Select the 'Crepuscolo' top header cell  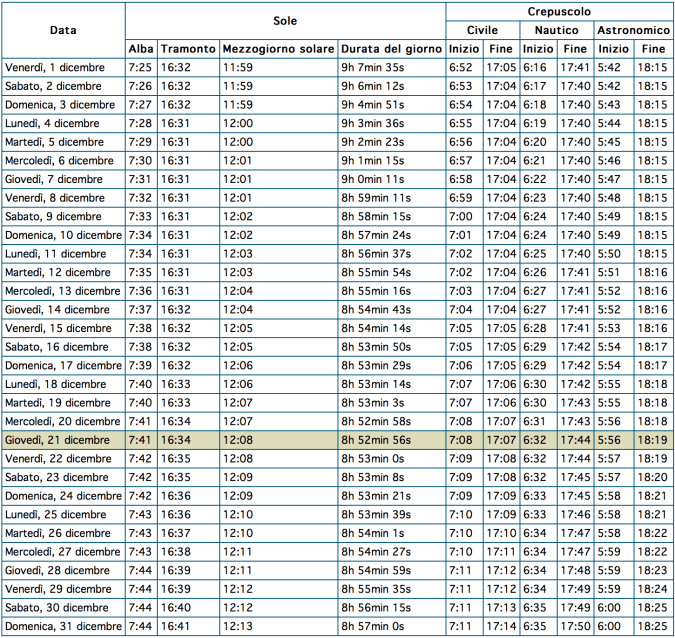(x=558, y=11)
